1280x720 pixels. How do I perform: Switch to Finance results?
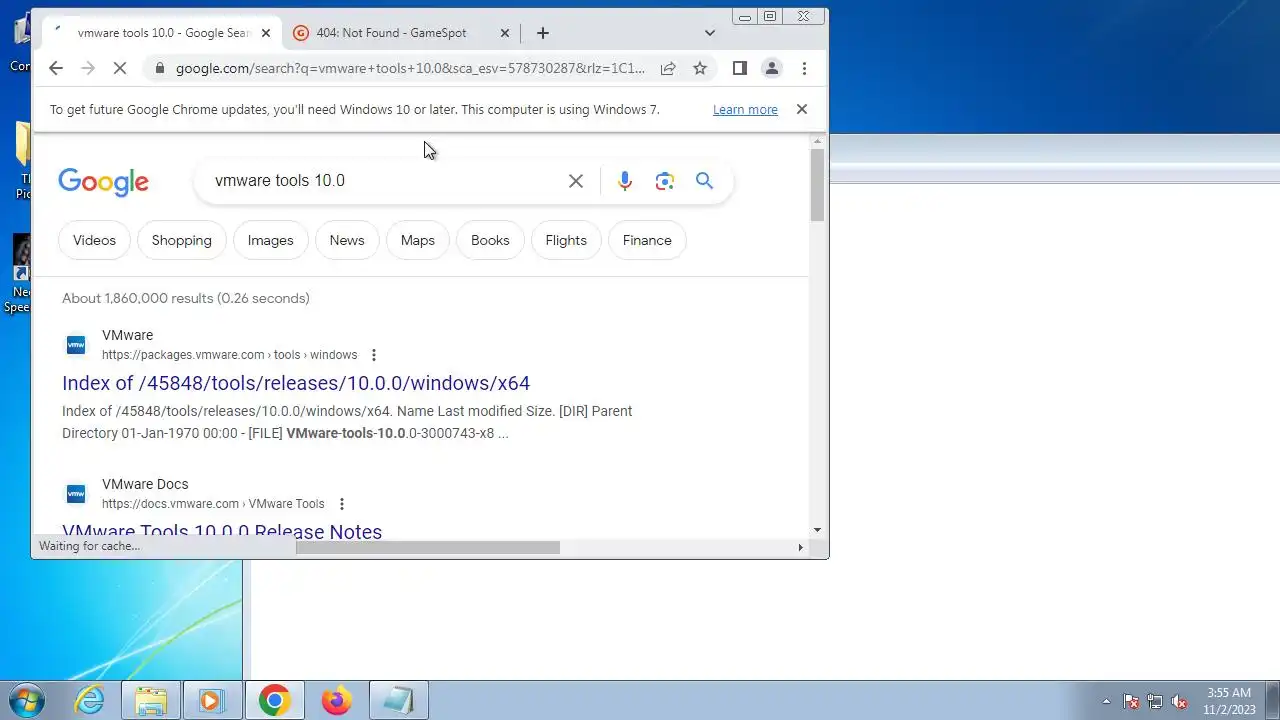[x=647, y=241]
